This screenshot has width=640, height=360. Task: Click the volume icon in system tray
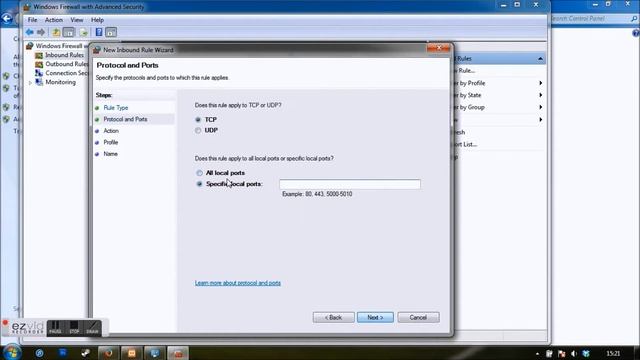(574, 353)
